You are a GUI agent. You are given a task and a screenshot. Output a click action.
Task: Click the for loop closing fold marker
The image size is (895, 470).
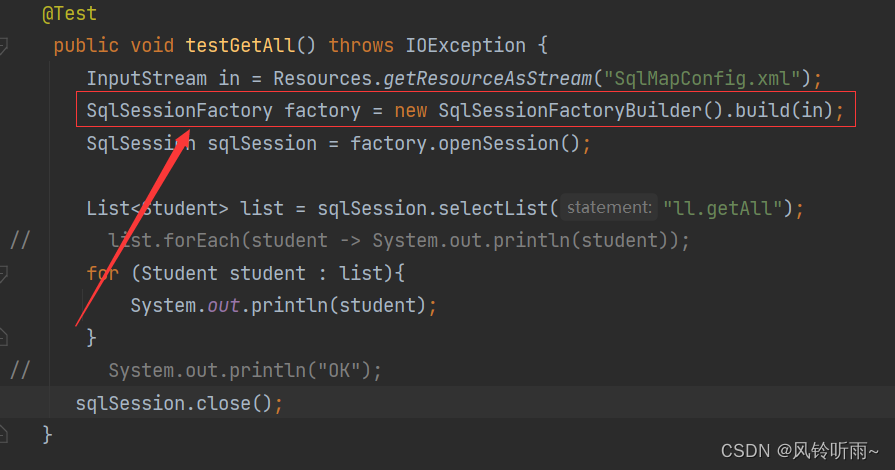pos(4,338)
